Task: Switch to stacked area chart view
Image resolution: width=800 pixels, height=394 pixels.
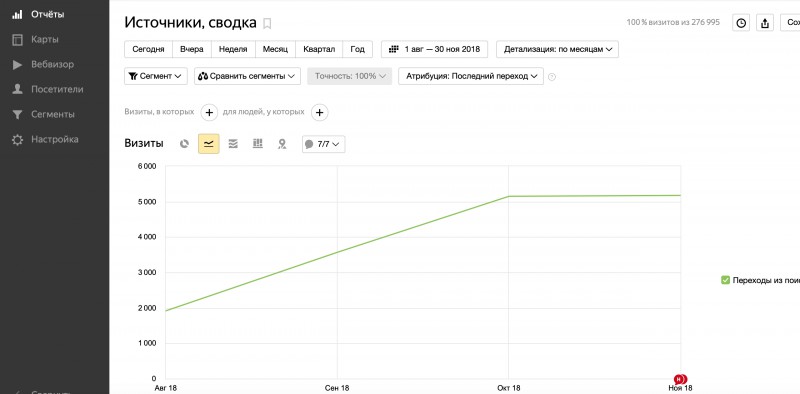Action: coord(233,144)
